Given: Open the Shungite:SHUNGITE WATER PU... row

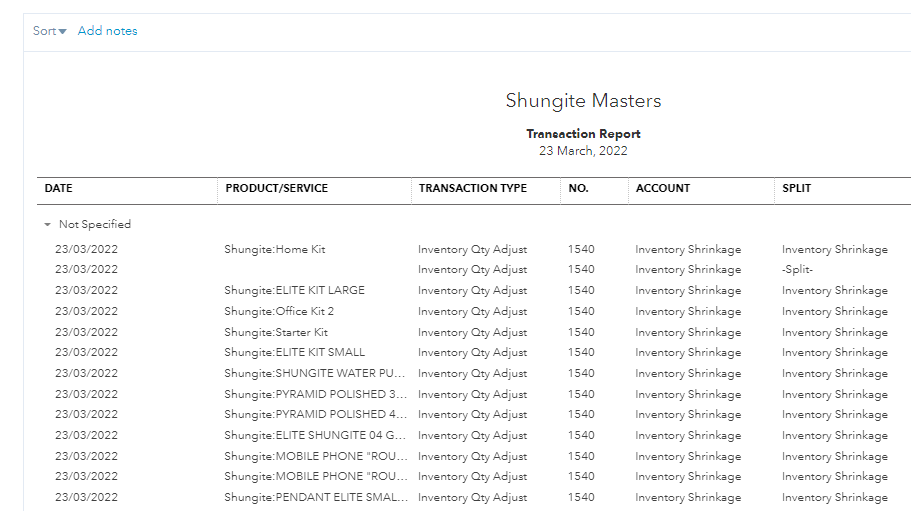Looking at the screenshot, I should (x=315, y=373).
